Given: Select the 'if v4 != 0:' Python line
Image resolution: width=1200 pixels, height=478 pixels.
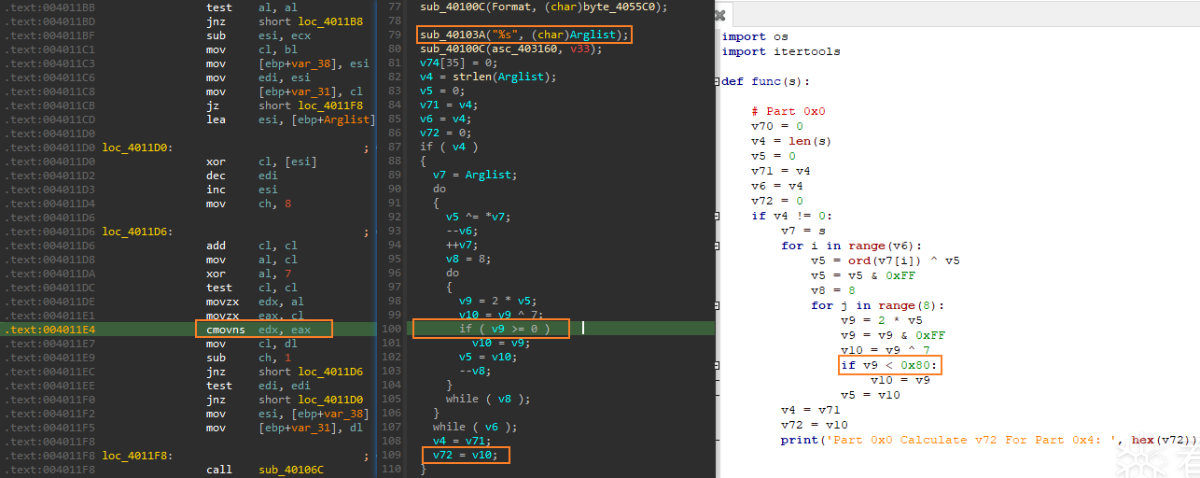Looking at the screenshot, I should click(792, 215).
